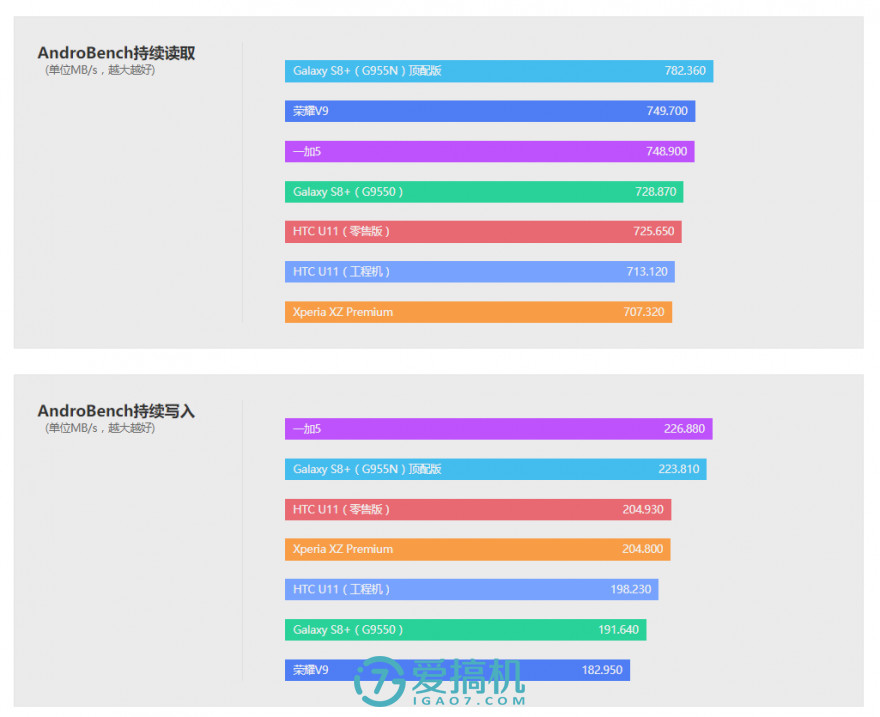Select the 荣耀V9 bar in read chart
The image size is (880, 717).
tap(480, 111)
